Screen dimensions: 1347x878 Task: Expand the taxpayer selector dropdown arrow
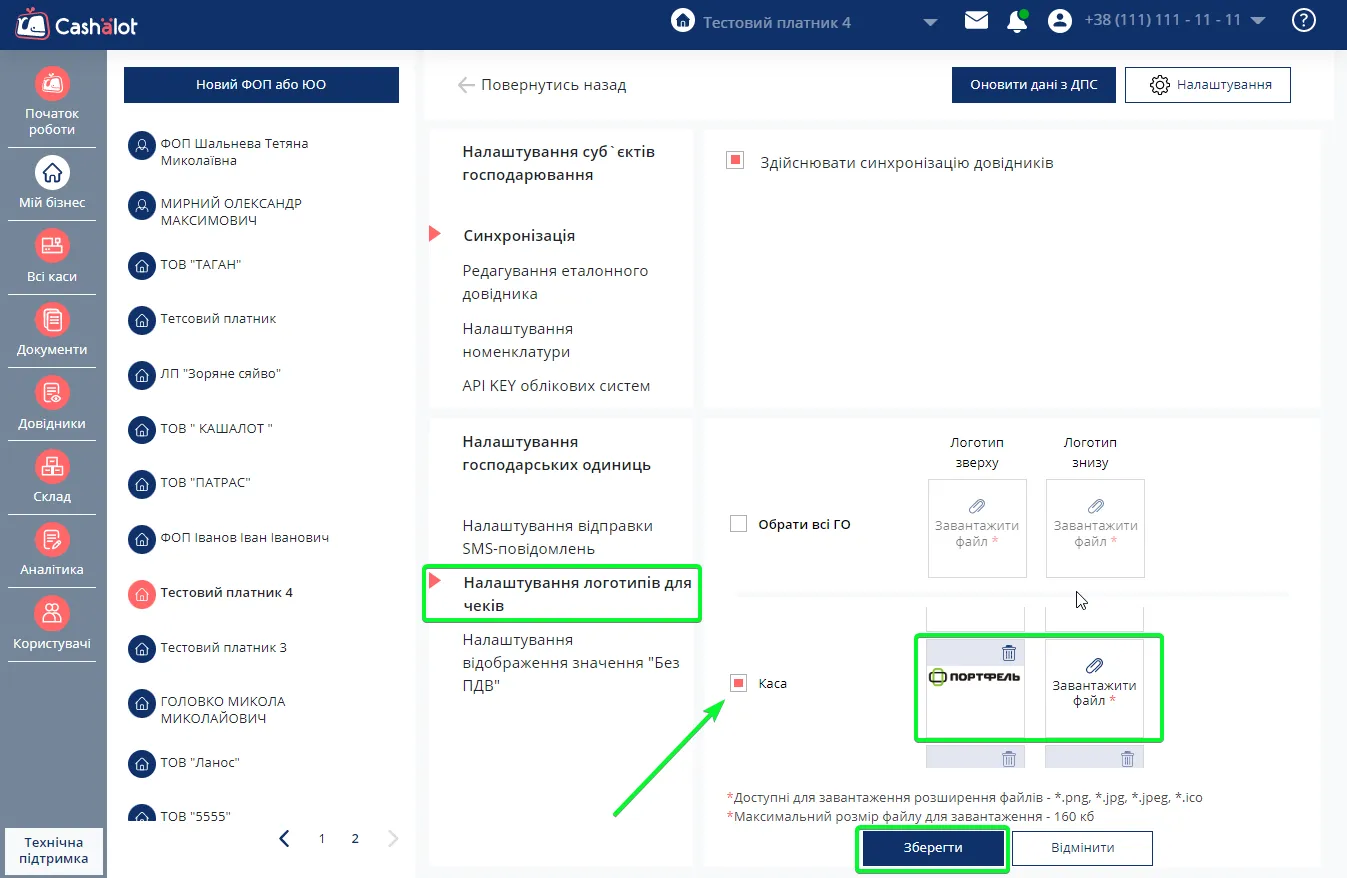tap(930, 22)
